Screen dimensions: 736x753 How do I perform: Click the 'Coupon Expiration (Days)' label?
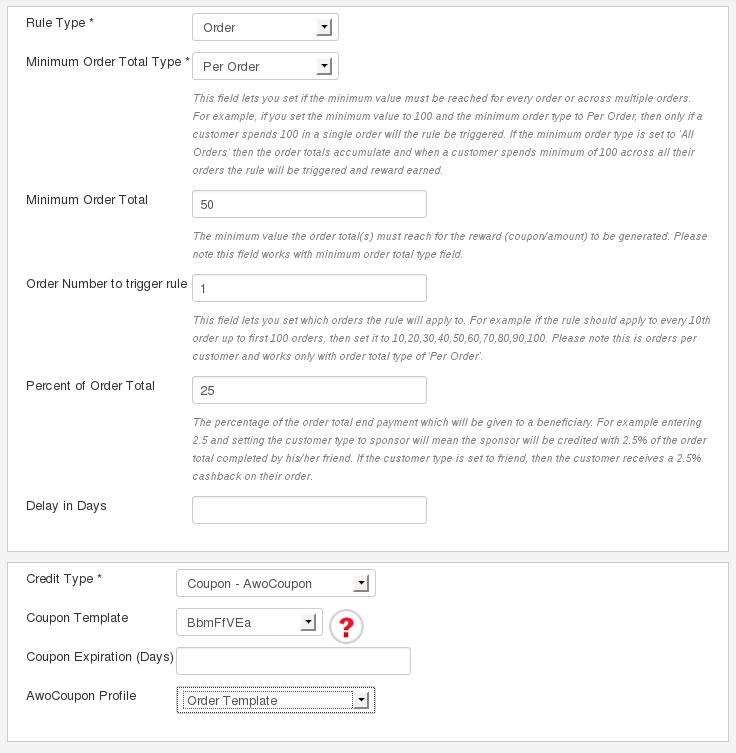(x=100, y=656)
